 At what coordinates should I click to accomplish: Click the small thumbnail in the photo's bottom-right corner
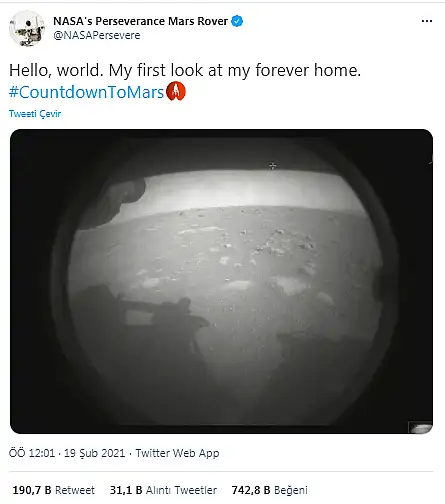pyautogui.click(x=420, y=427)
